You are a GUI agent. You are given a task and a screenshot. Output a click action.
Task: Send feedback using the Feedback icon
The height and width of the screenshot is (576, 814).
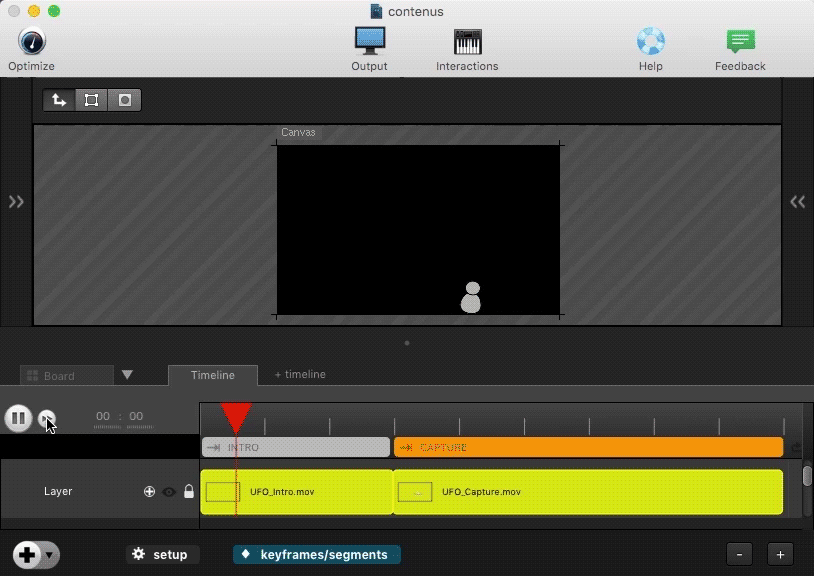[x=740, y=42]
